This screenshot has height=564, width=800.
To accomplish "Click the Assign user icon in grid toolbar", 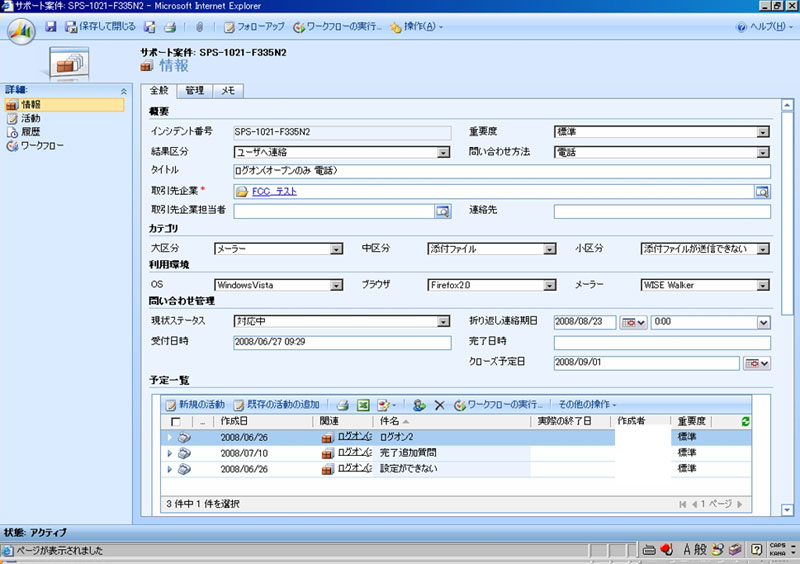I will point(419,405).
